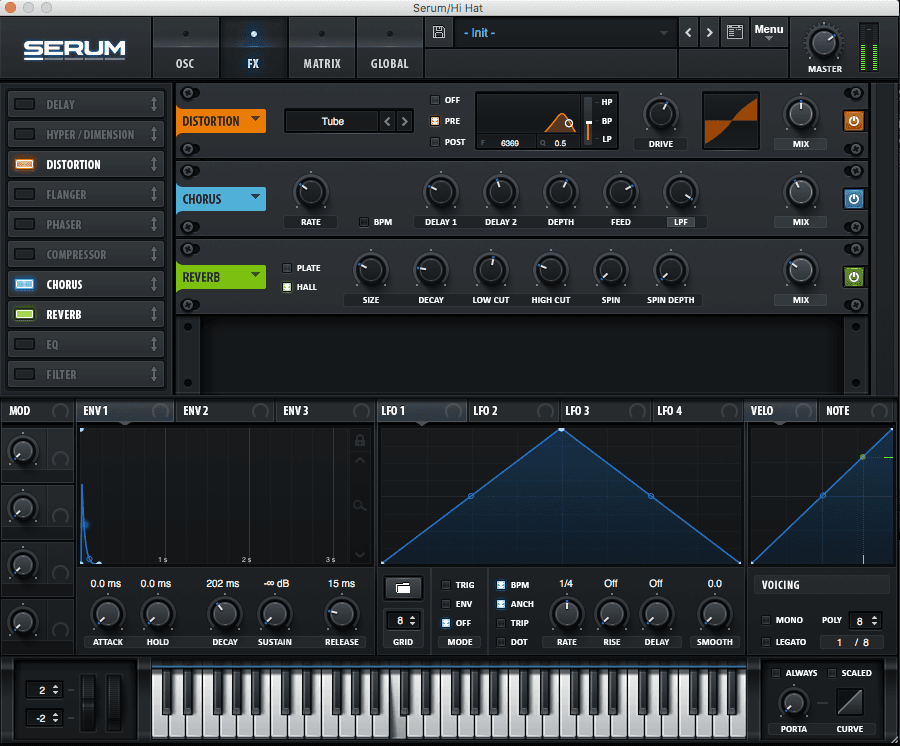Click the ENV 1 modulation source drag icon

161,411
